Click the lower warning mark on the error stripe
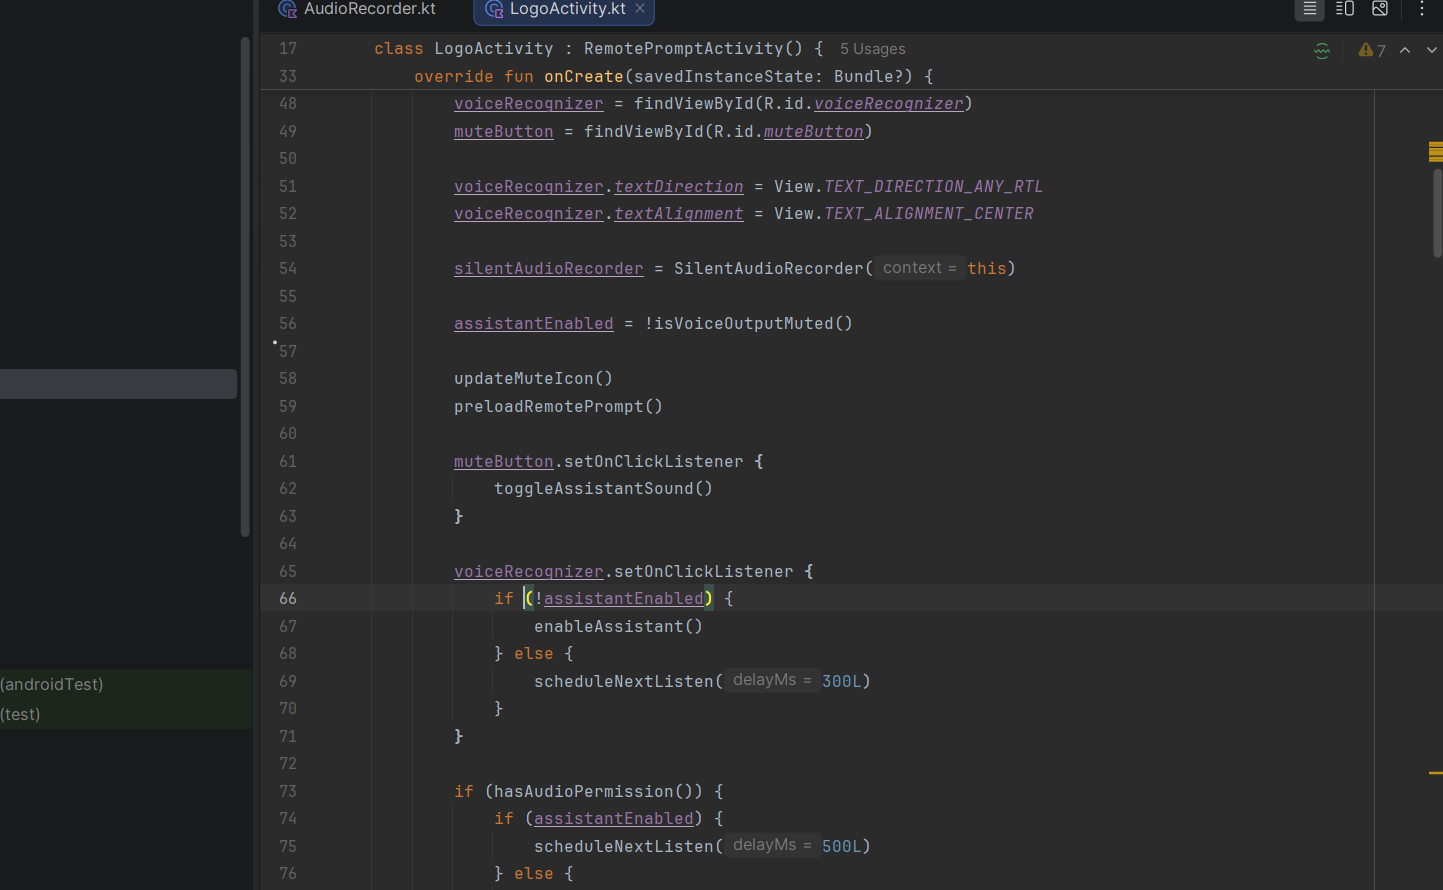Image resolution: width=1443 pixels, height=890 pixels. 1436,773
